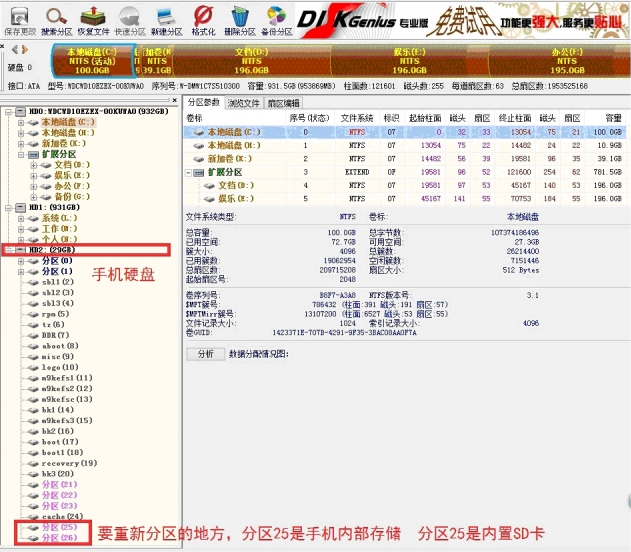Click the 删除分区 delete partition icon
The width and height of the screenshot is (631, 552).
[x=240, y=21]
